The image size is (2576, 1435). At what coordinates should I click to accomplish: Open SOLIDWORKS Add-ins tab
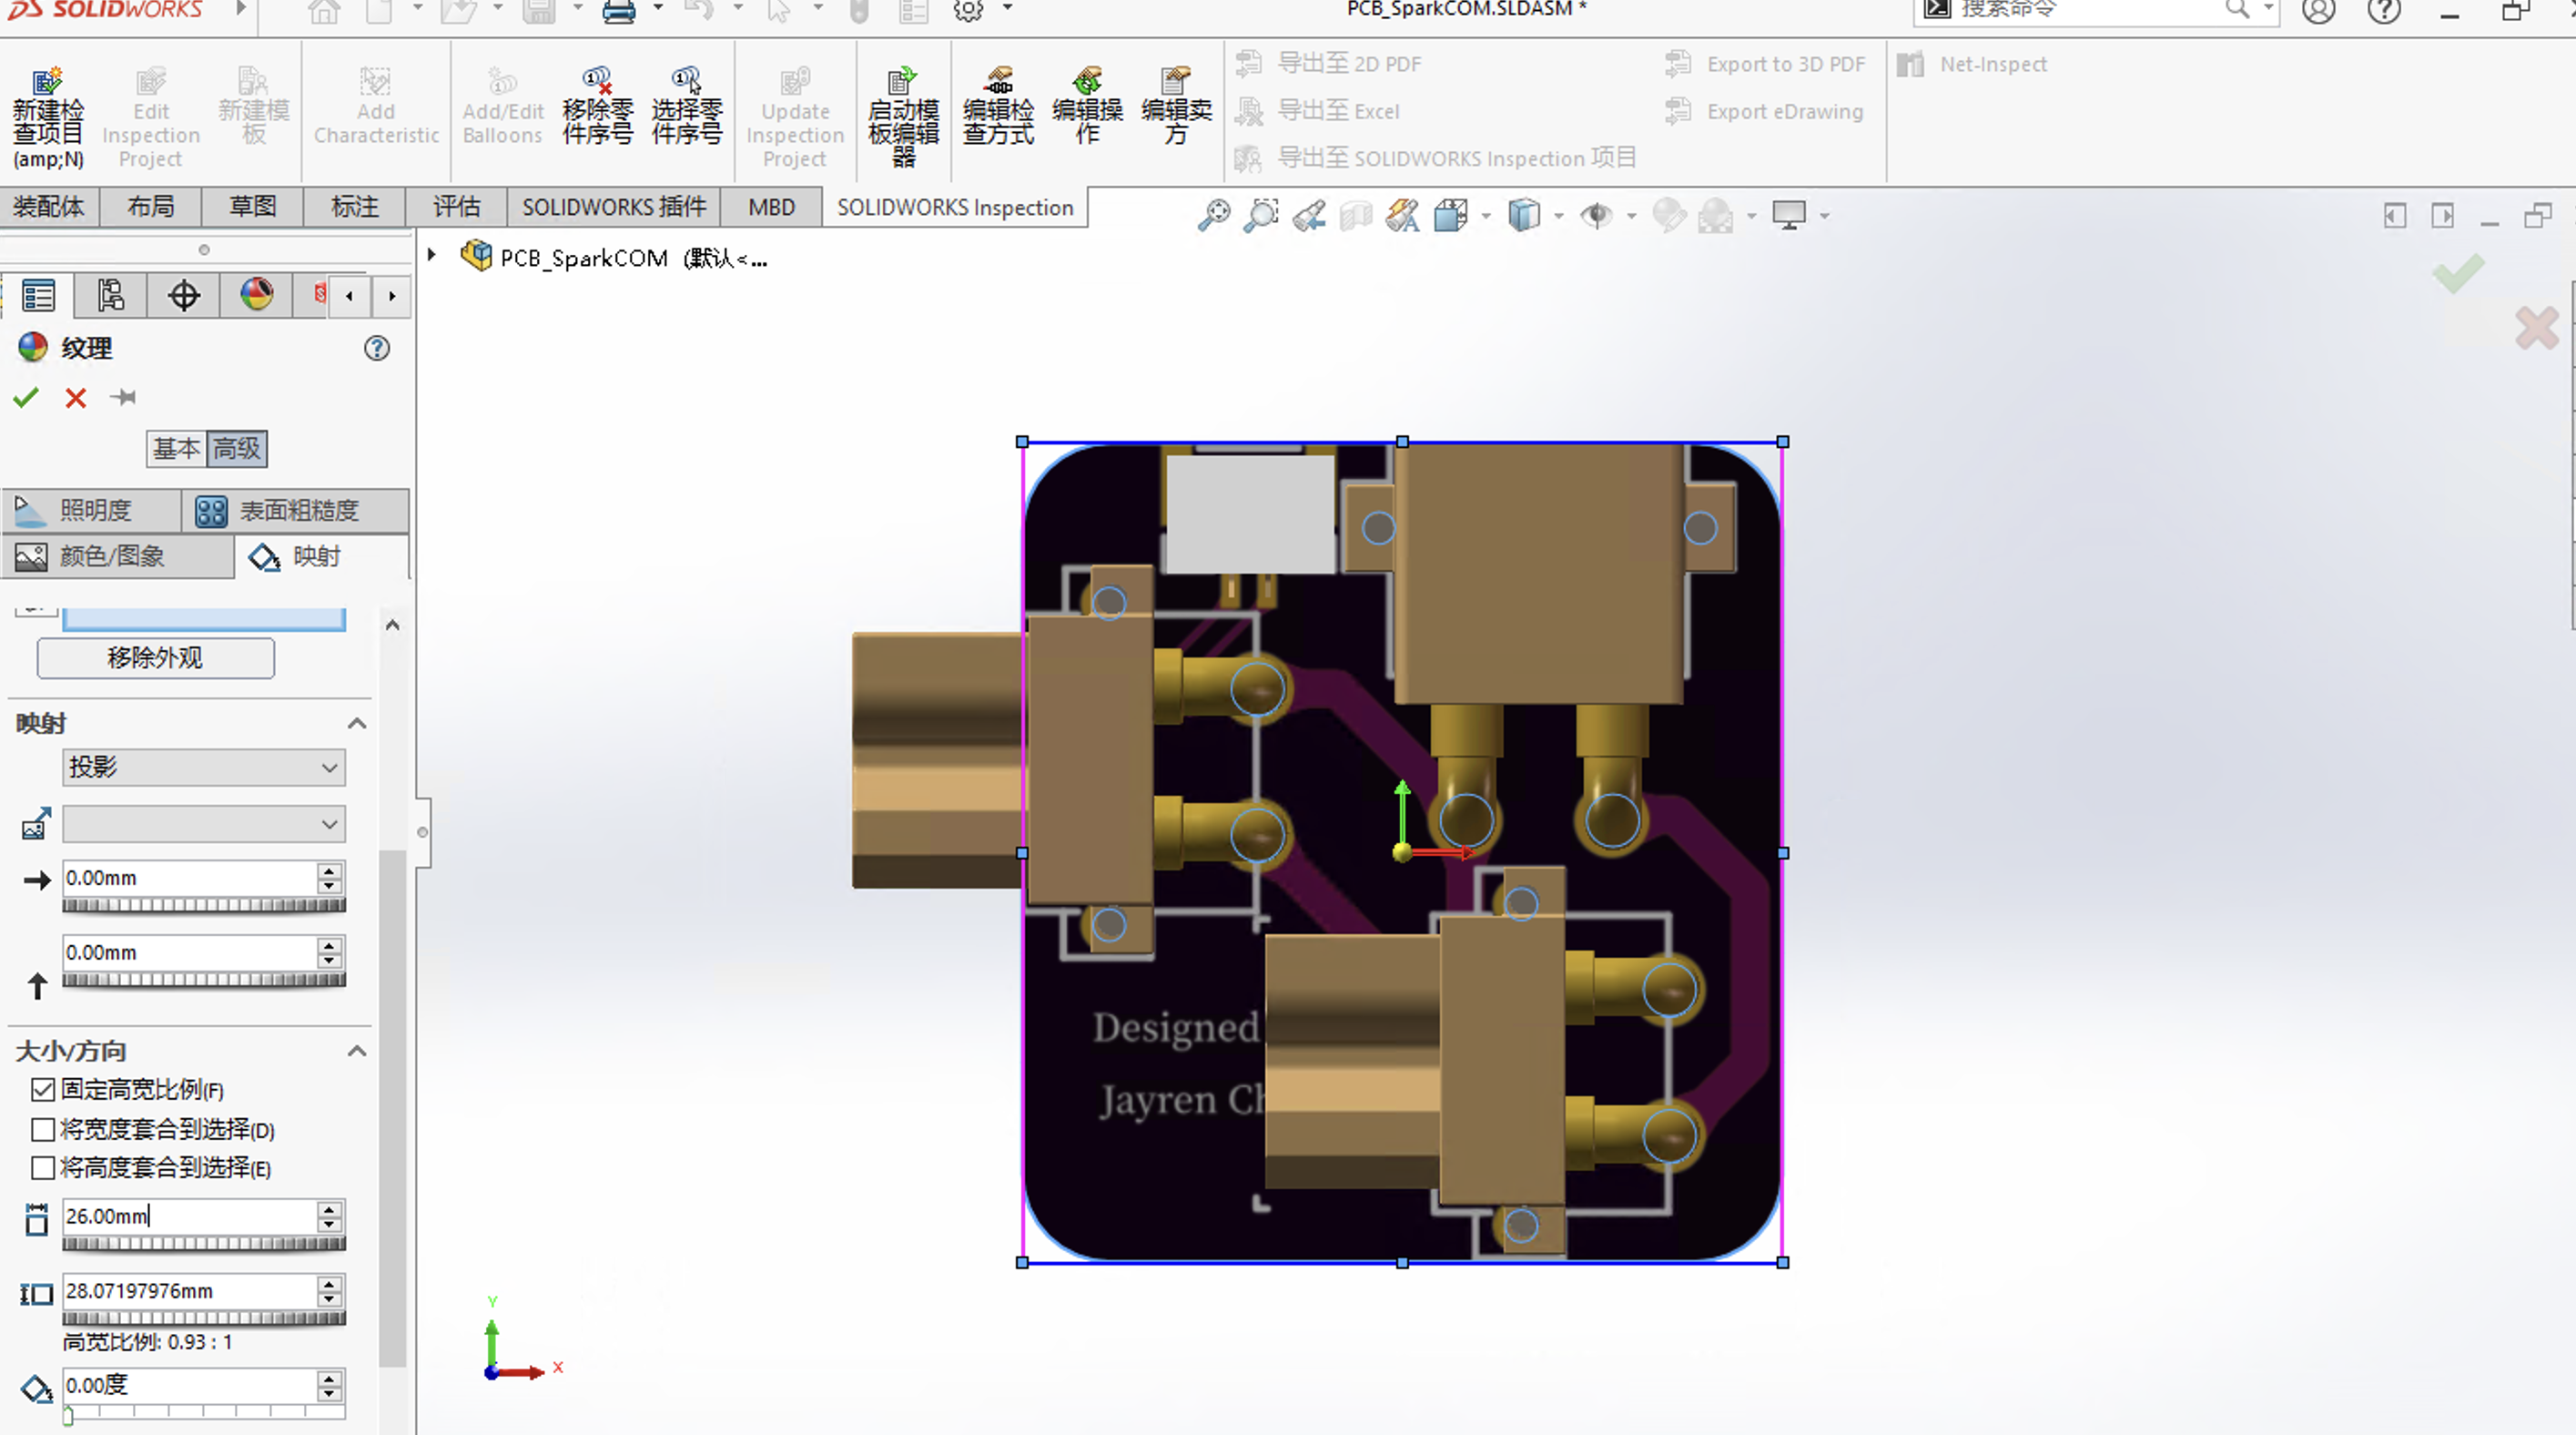tap(614, 207)
